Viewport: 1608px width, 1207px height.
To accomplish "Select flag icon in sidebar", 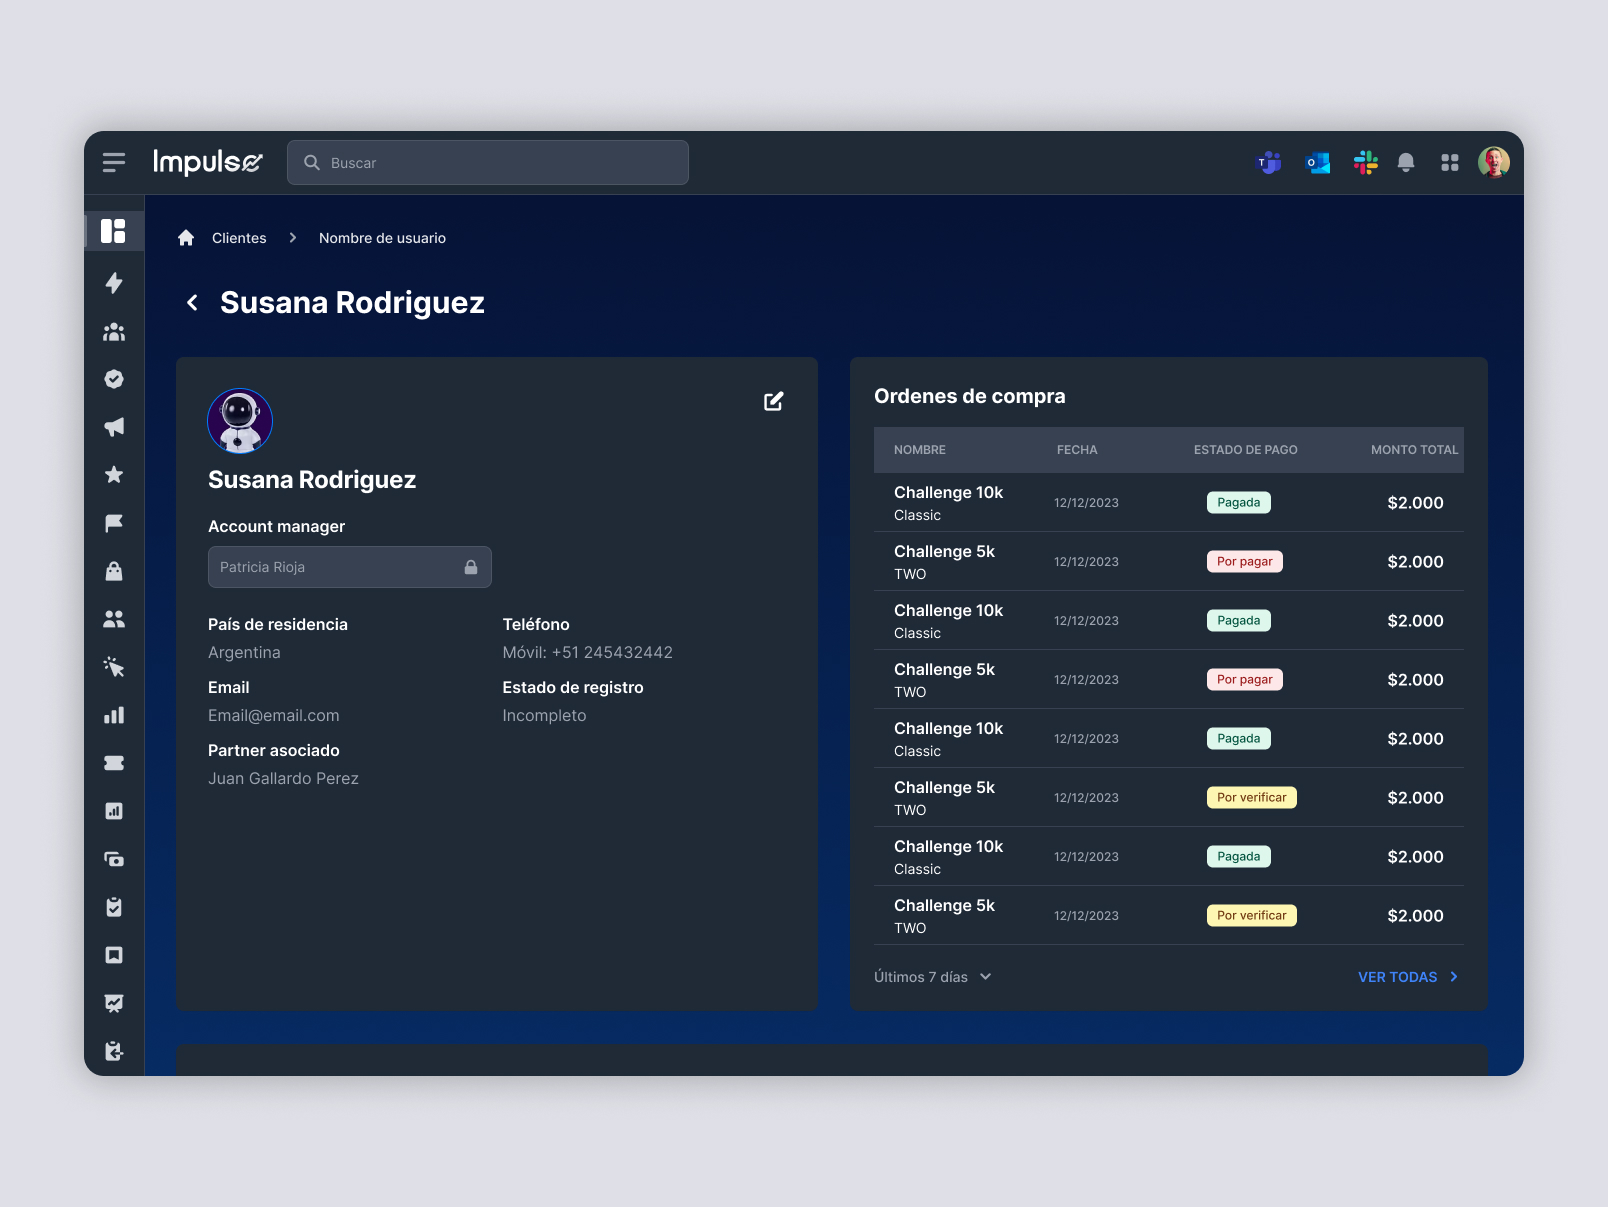I will pos(114,523).
